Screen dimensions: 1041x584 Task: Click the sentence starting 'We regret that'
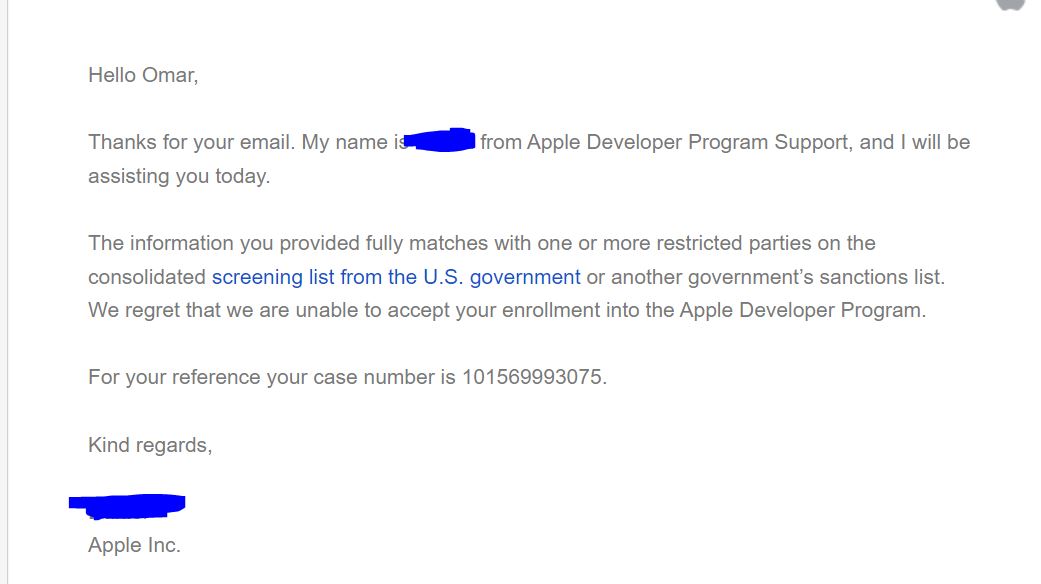507,310
